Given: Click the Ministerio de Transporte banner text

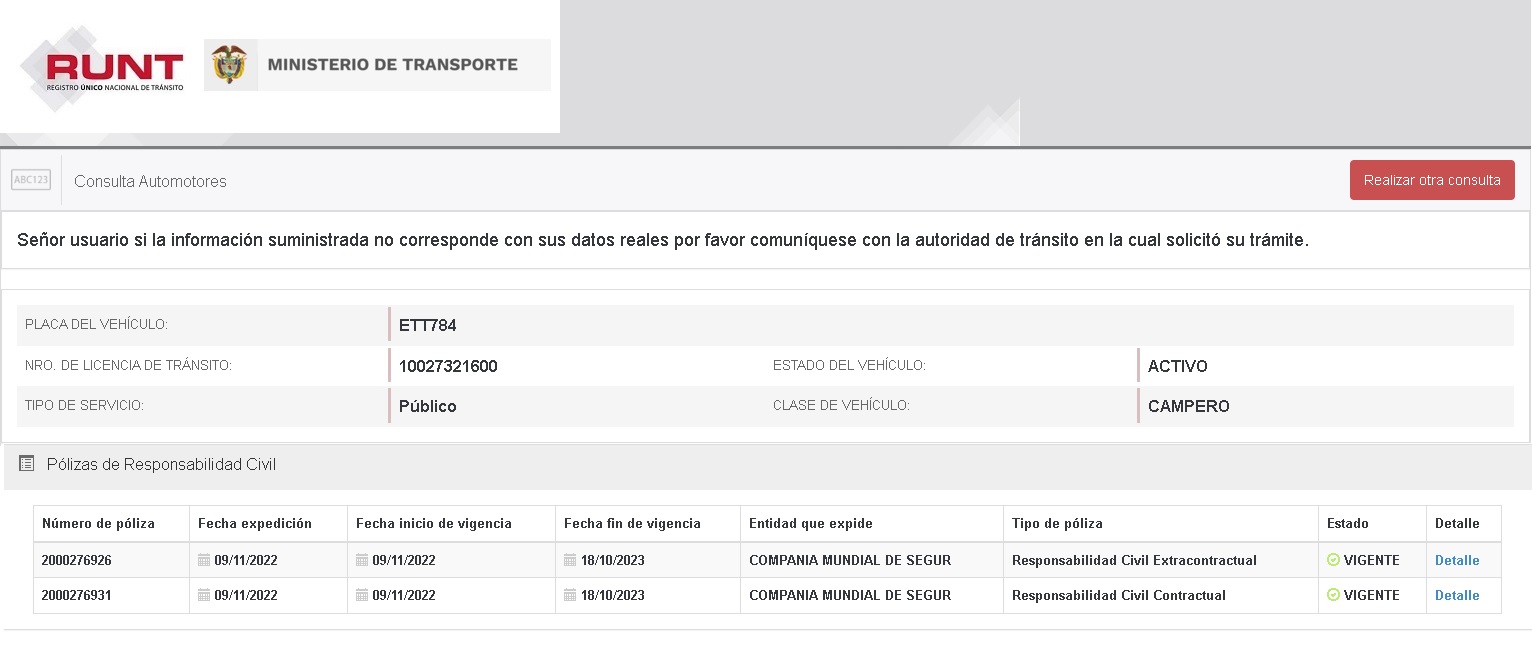Looking at the screenshot, I should (x=392, y=65).
